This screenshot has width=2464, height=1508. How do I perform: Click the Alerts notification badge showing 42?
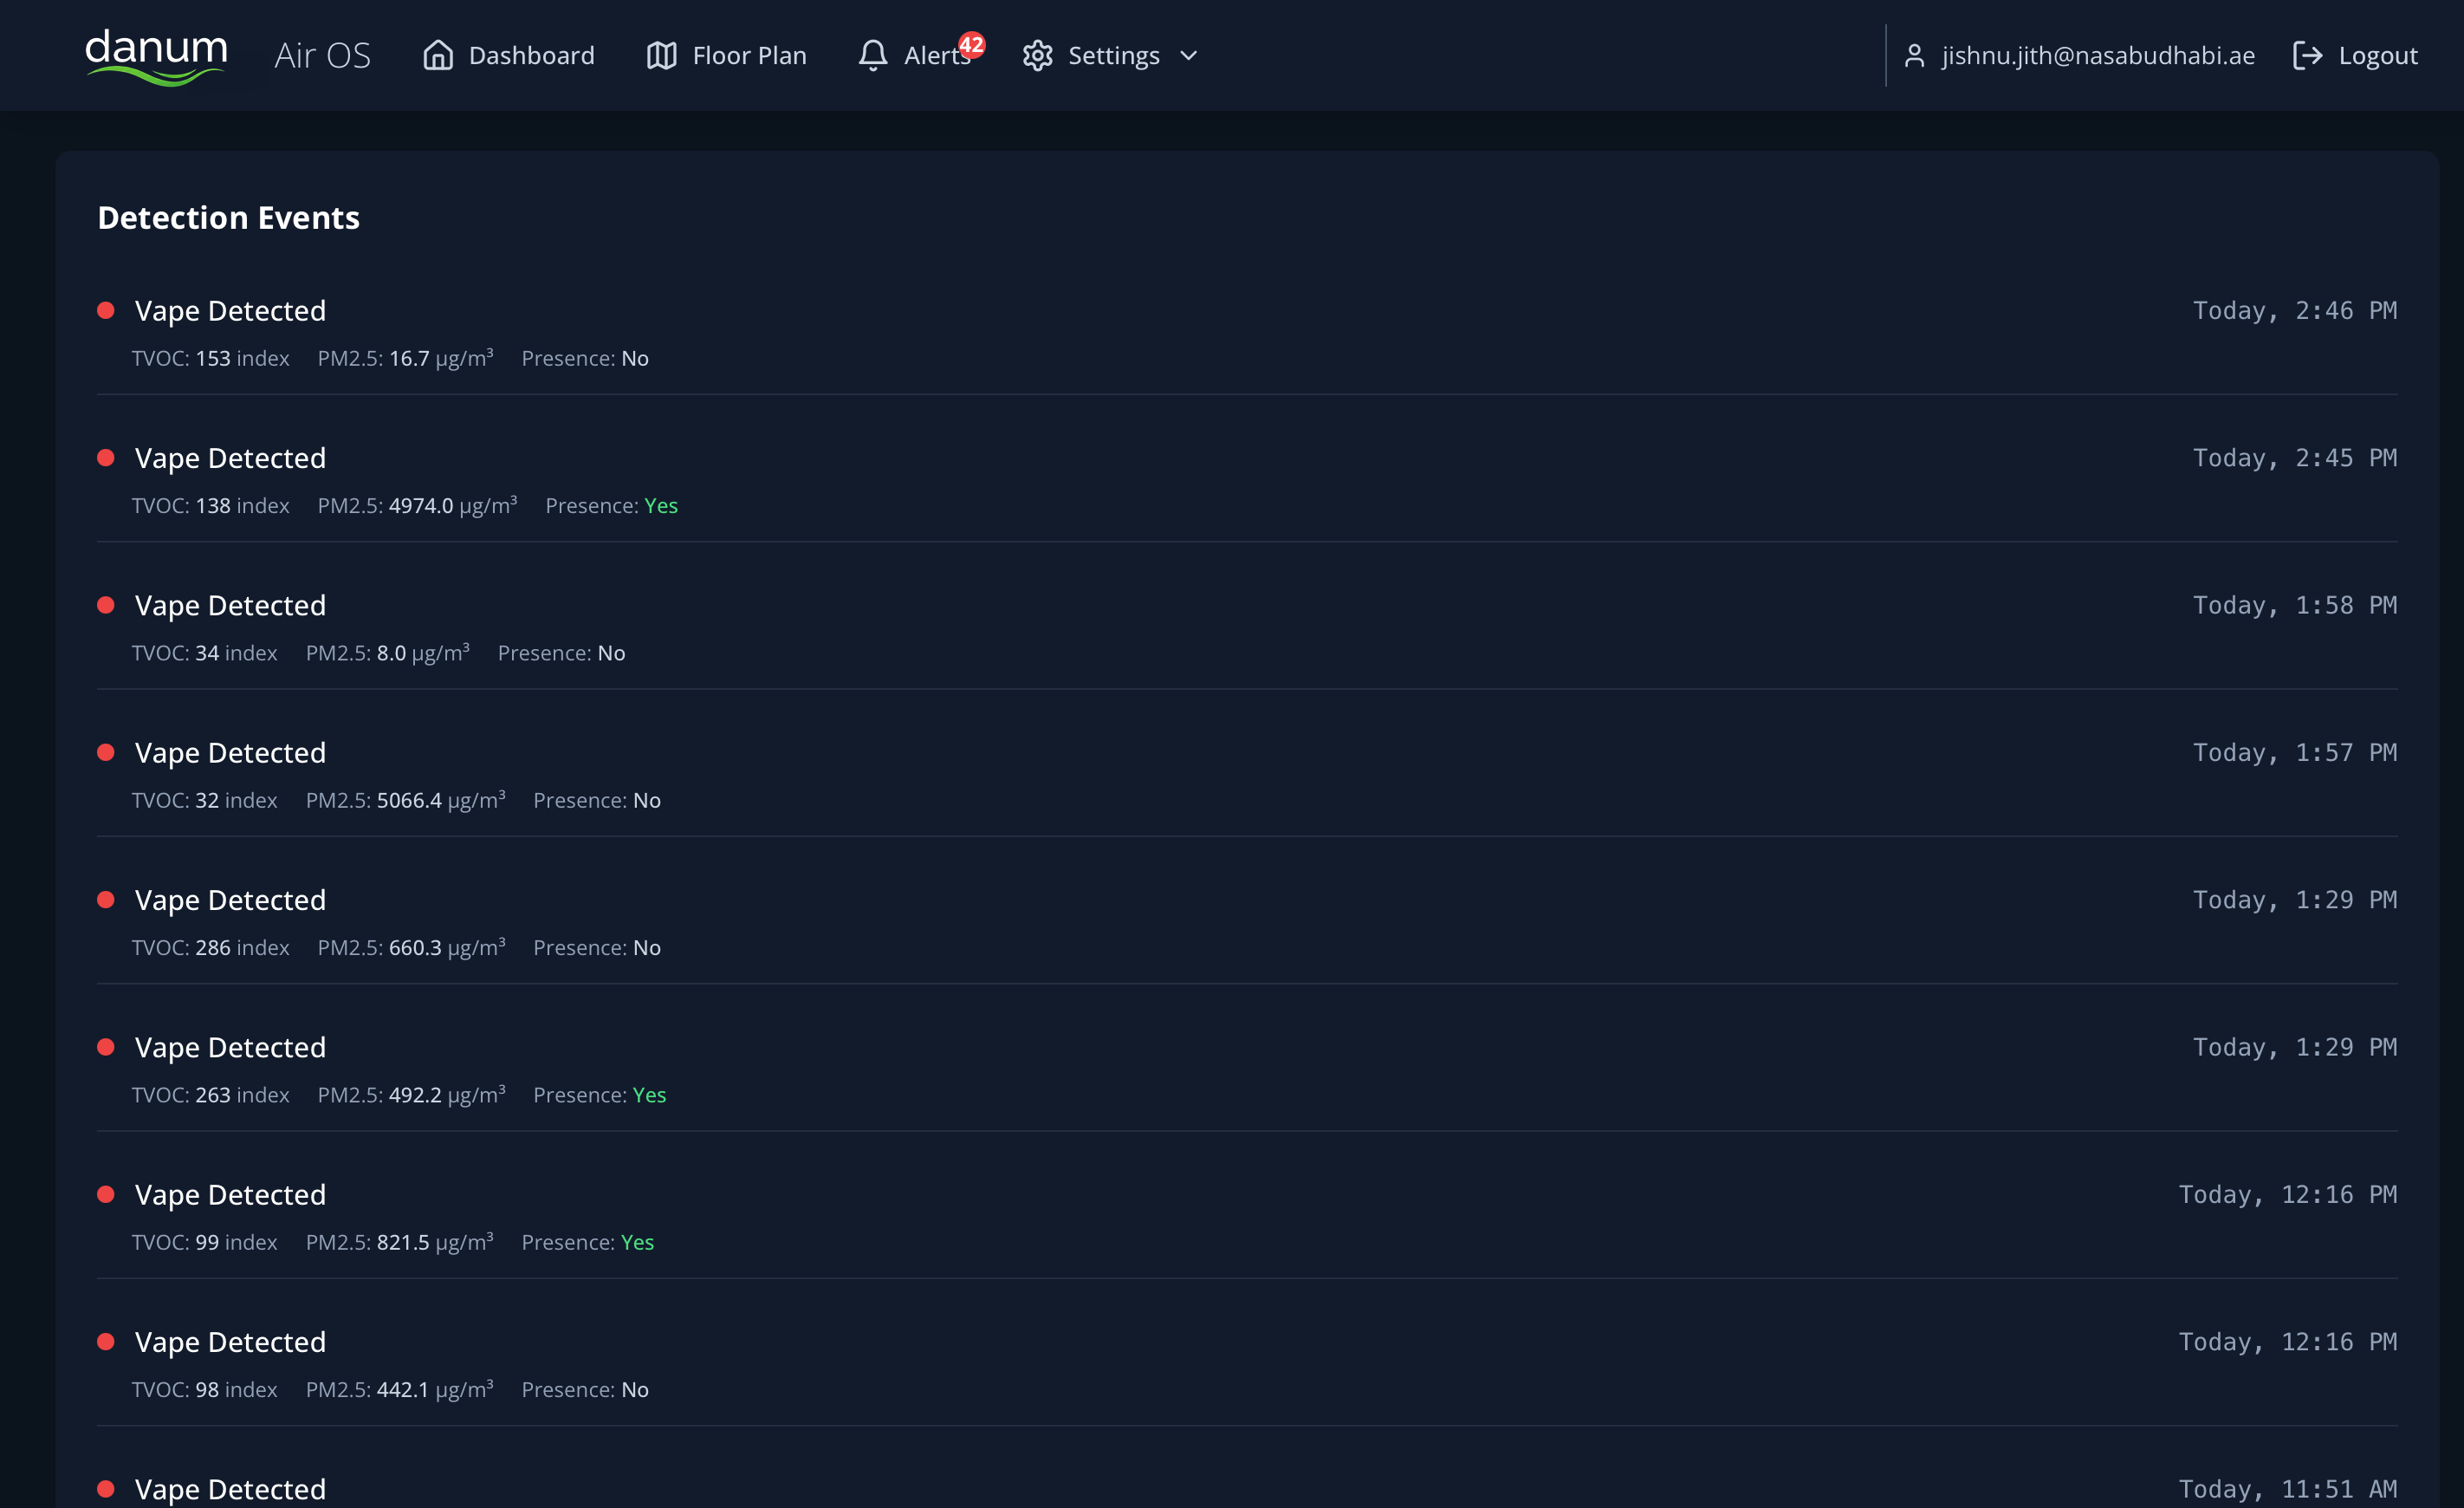coord(971,44)
